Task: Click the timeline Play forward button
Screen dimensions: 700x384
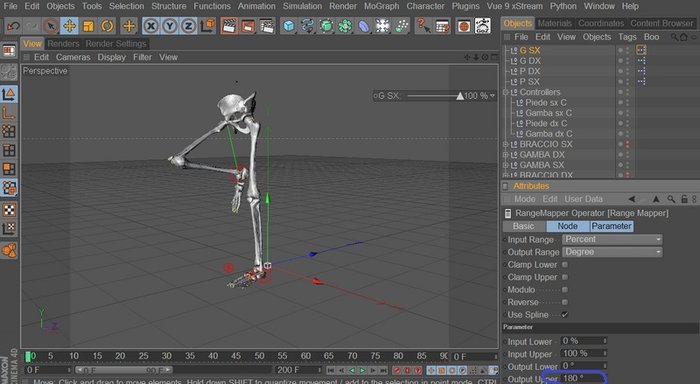Action: click(362, 370)
